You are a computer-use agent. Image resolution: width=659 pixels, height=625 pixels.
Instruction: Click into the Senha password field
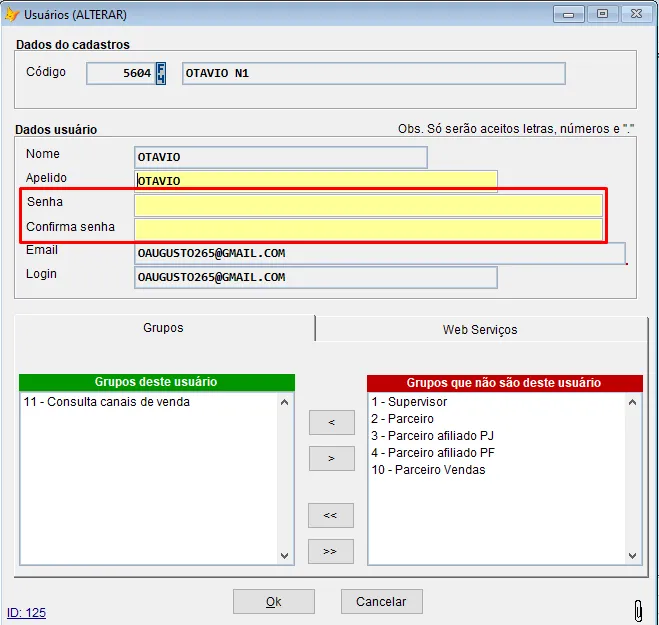point(368,205)
